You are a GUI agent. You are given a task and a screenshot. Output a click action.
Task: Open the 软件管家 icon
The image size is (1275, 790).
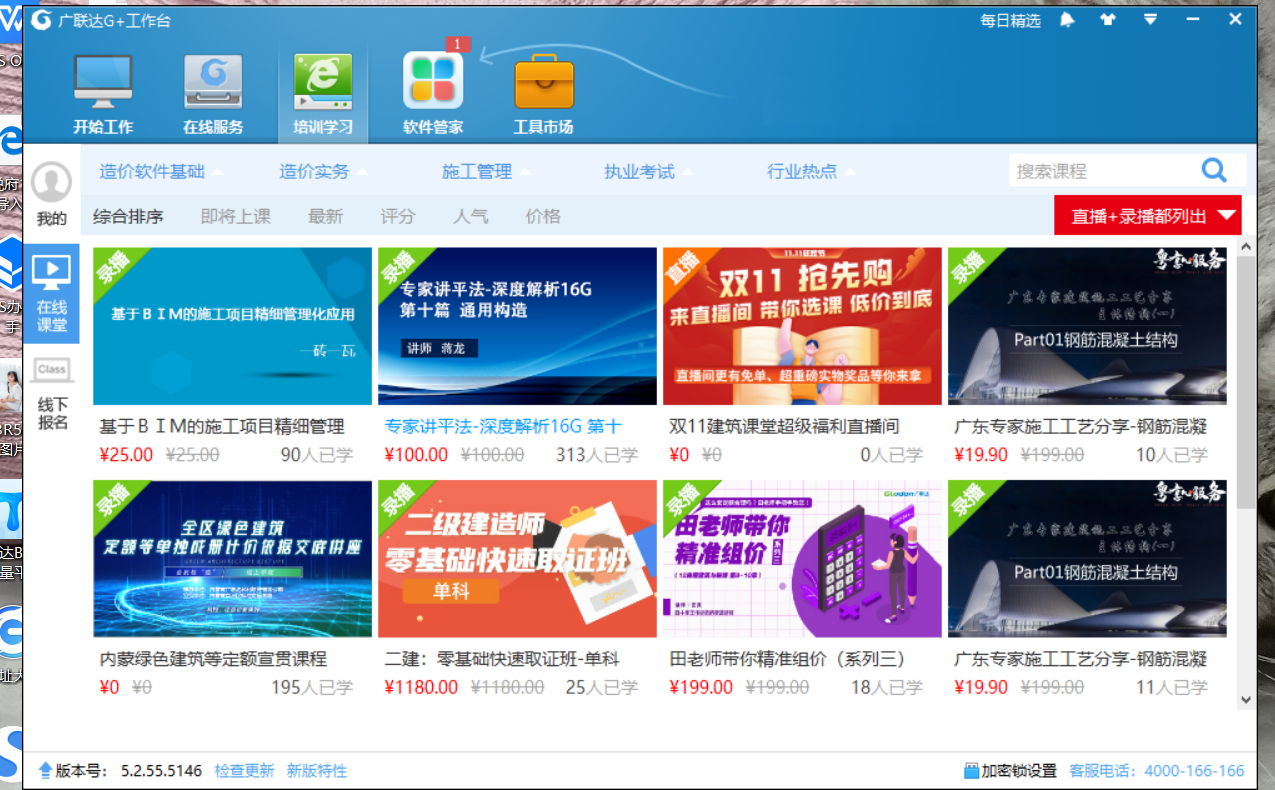[x=433, y=80]
